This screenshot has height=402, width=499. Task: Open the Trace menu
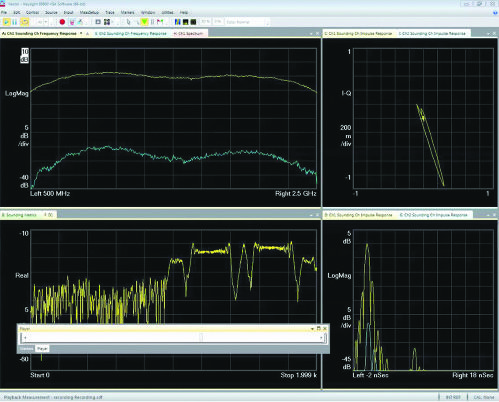[110, 12]
